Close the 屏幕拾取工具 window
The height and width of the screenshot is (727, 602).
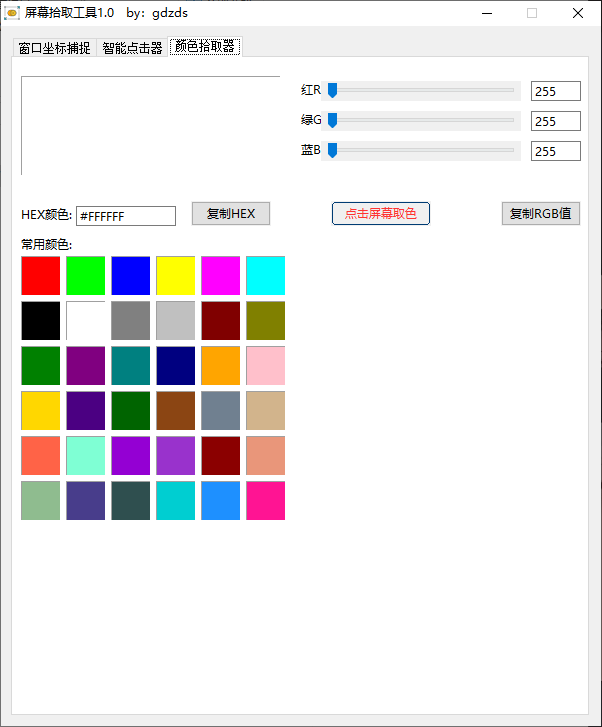pyautogui.click(x=578, y=13)
